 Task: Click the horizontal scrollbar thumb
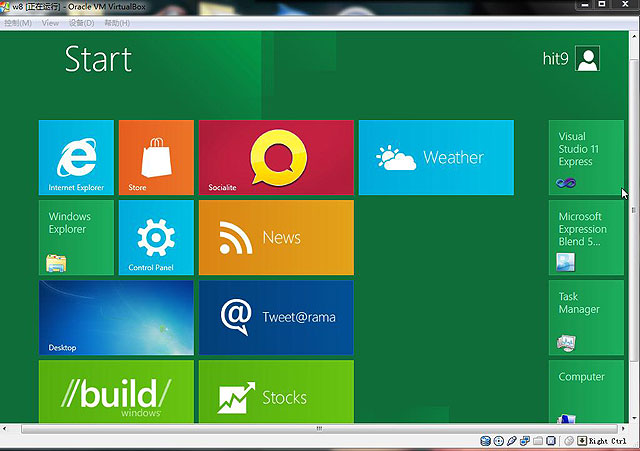pos(319,429)
